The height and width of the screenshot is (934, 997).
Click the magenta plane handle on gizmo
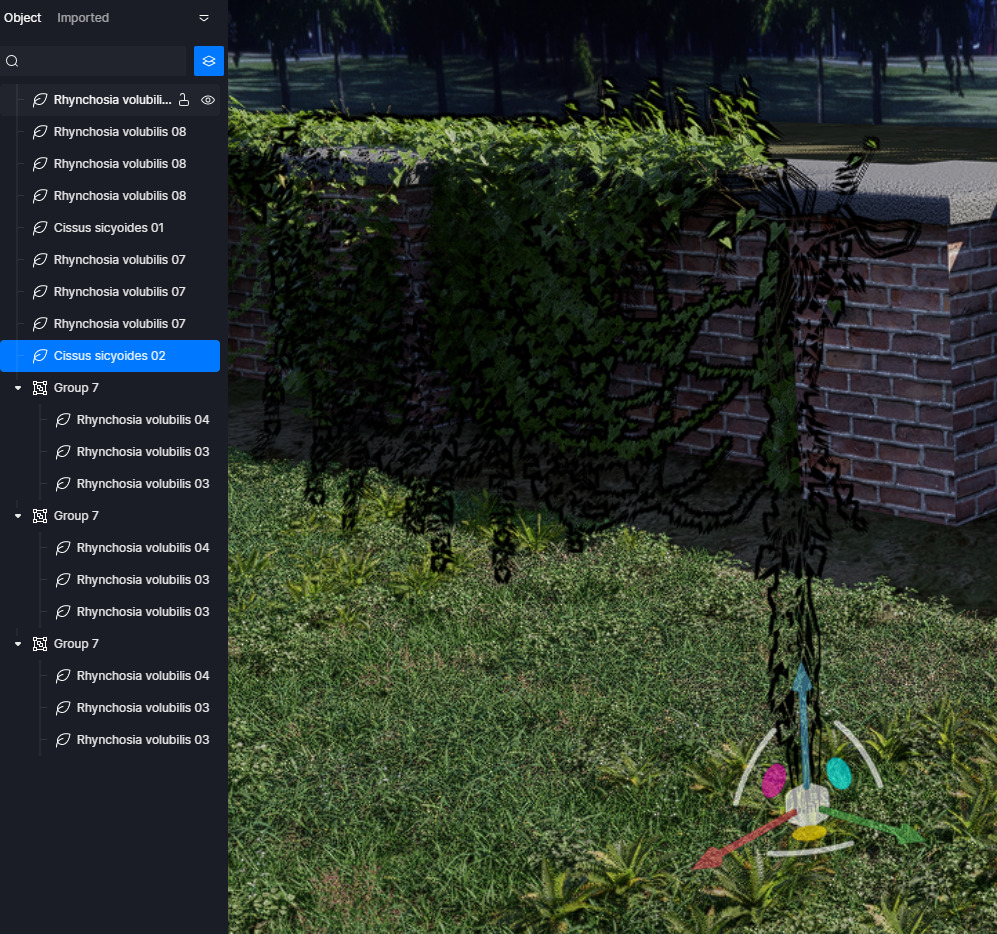(x=774, y=780)
